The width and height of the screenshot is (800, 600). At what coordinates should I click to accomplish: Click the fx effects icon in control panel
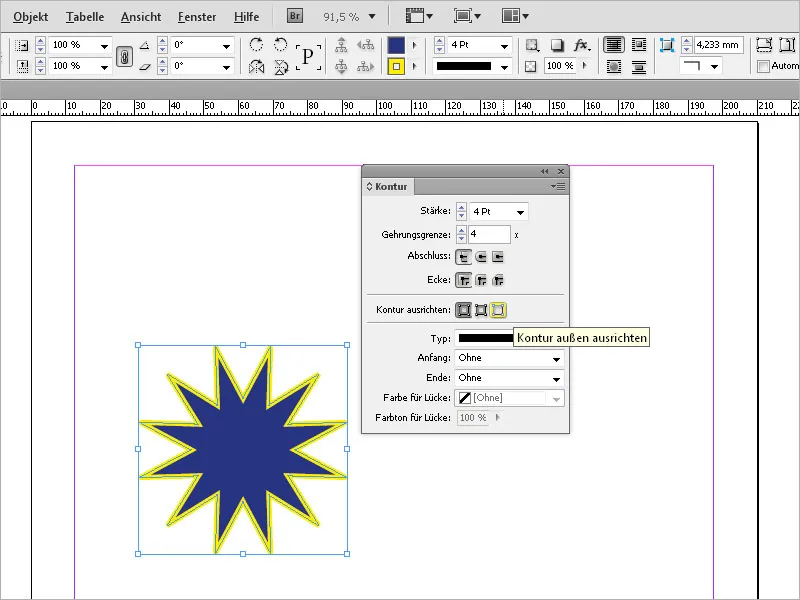coord(581,45)
